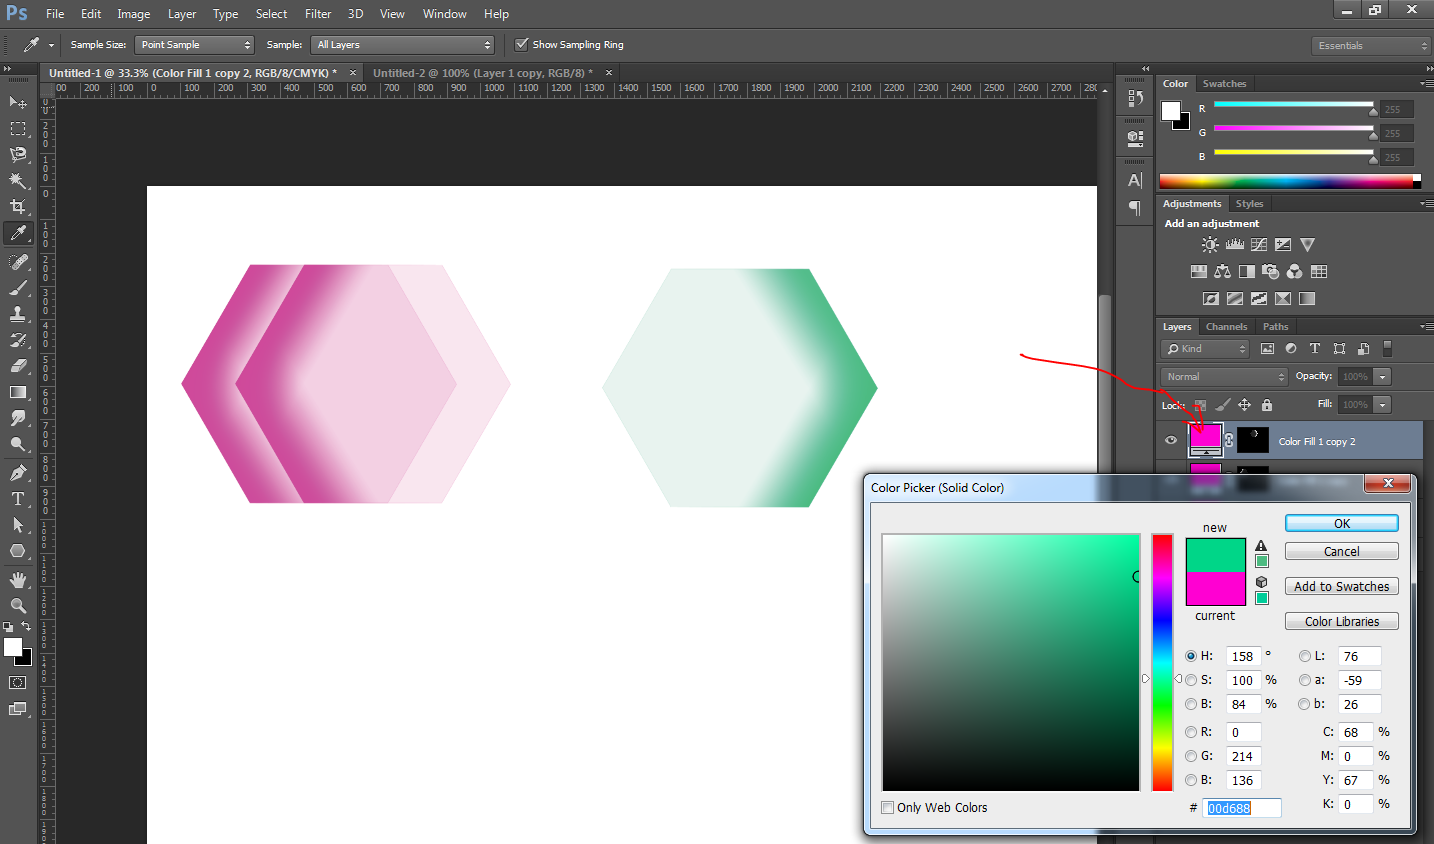
Task: Select the Polygon shape tool
Action: [18, 550]
